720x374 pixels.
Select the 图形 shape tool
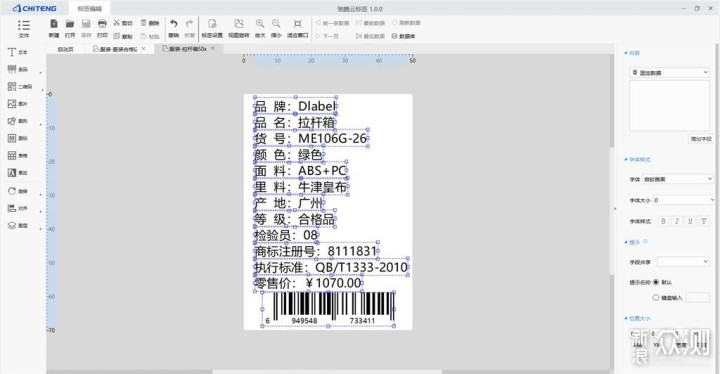tap(18, 121)
